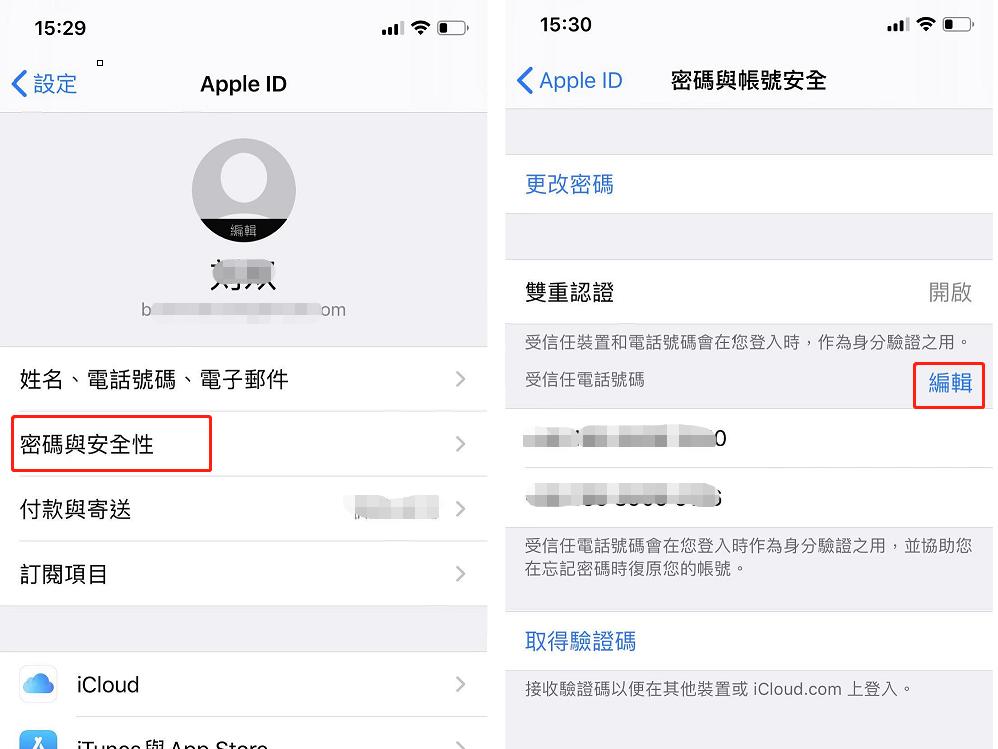
Task: Tap the 取得驗證碼 link
Action: tap(580, 641)
